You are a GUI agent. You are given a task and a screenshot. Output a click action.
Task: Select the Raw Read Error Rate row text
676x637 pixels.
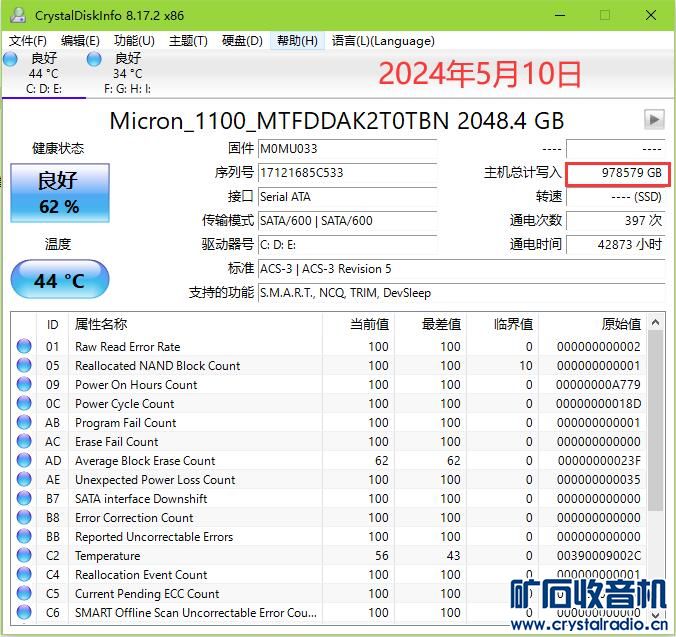click(128, 347)
